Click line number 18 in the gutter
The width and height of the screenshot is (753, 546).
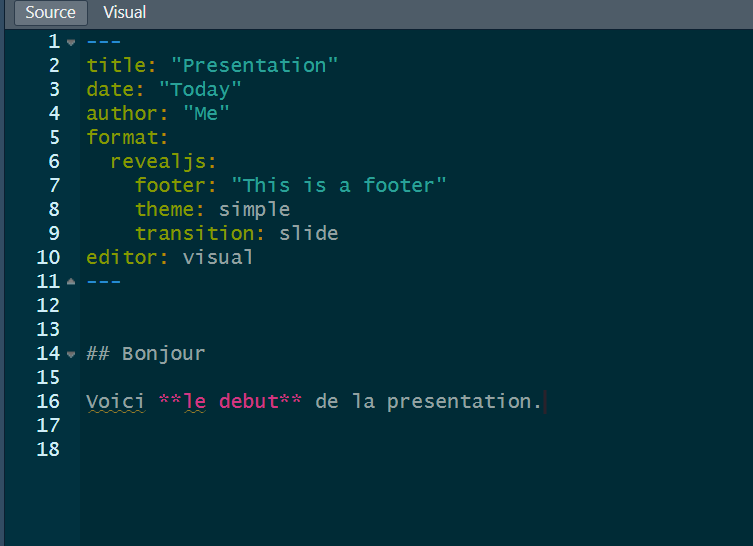[x=48, y=450]
